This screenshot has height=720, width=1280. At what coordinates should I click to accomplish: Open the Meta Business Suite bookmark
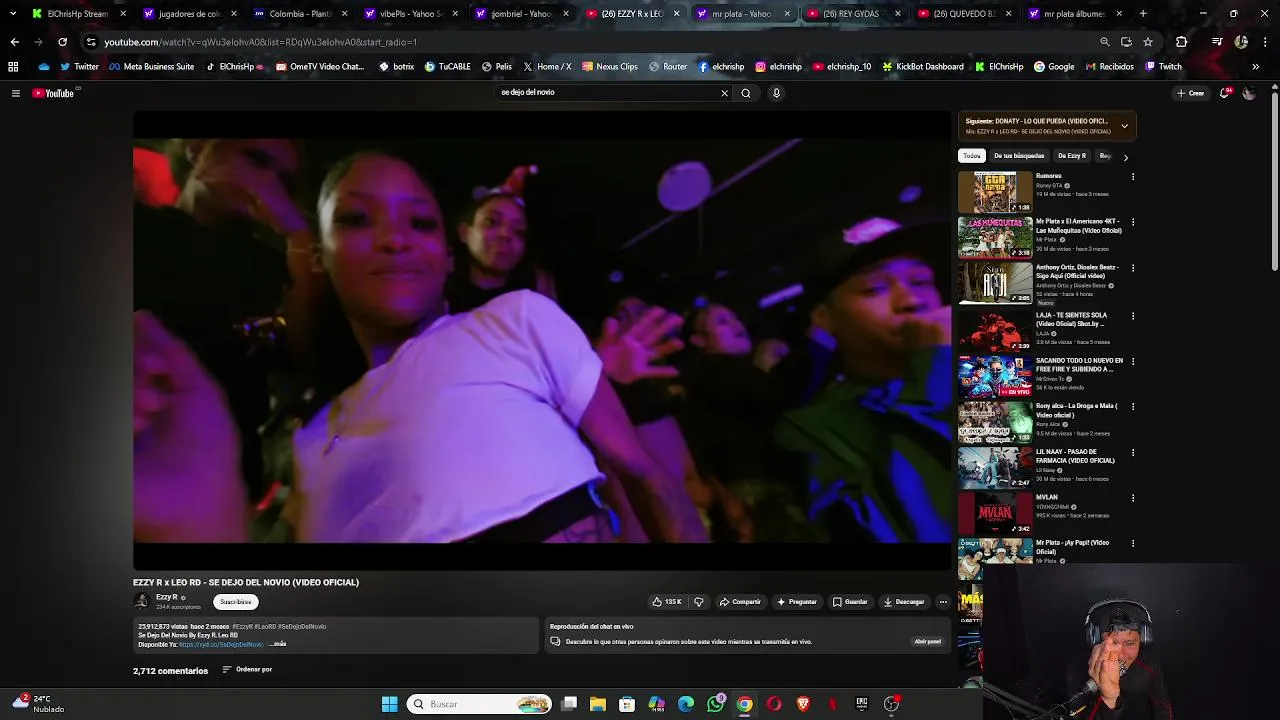point(151,67)
